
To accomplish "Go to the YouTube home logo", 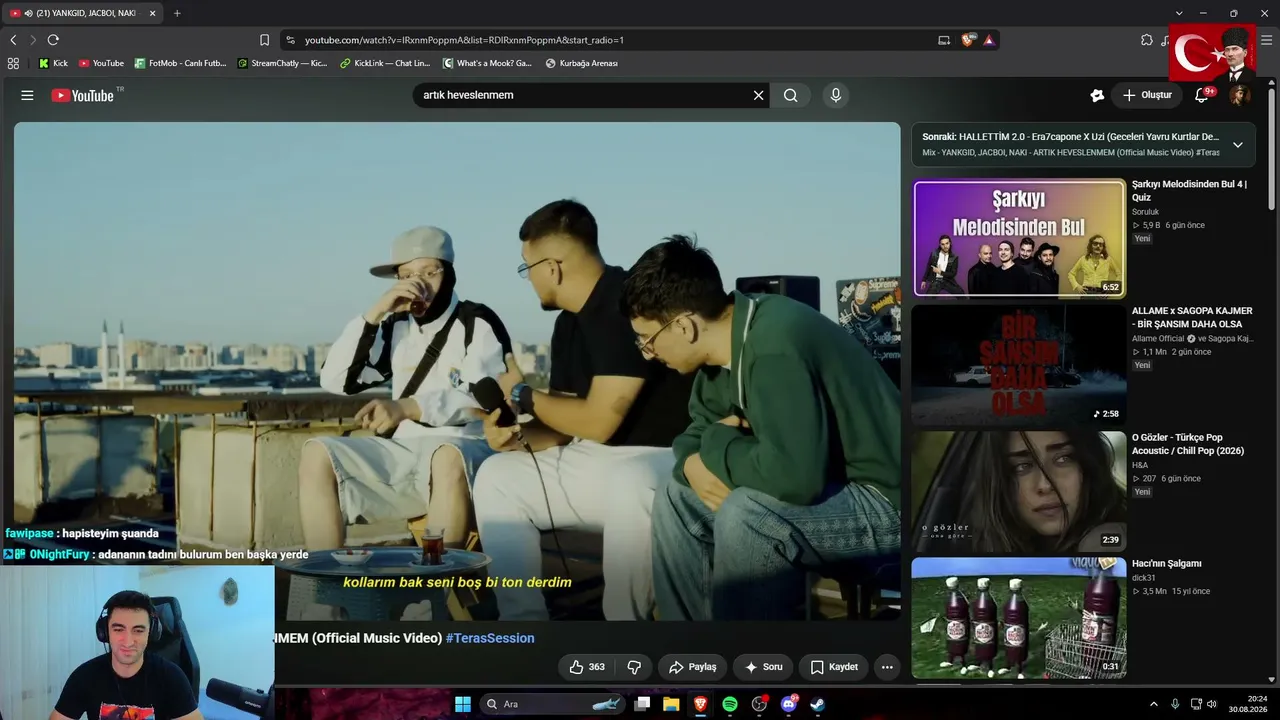I will tap(83, 95).
